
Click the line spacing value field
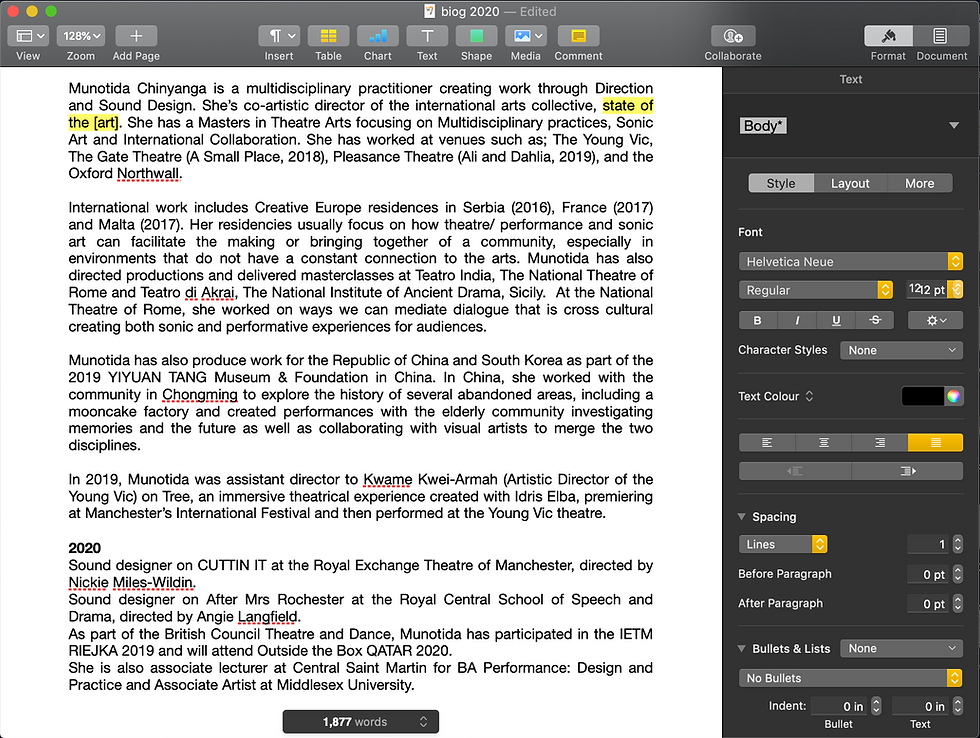click(928, 544)
